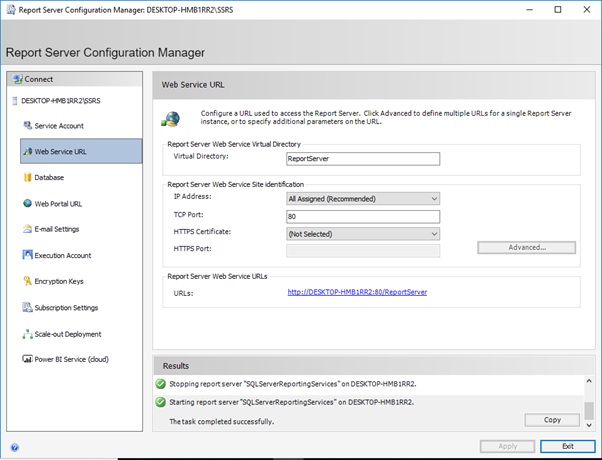Open Execution Account page
The image size is (602, 460).
pyautogui.click(x=63, y=255)
